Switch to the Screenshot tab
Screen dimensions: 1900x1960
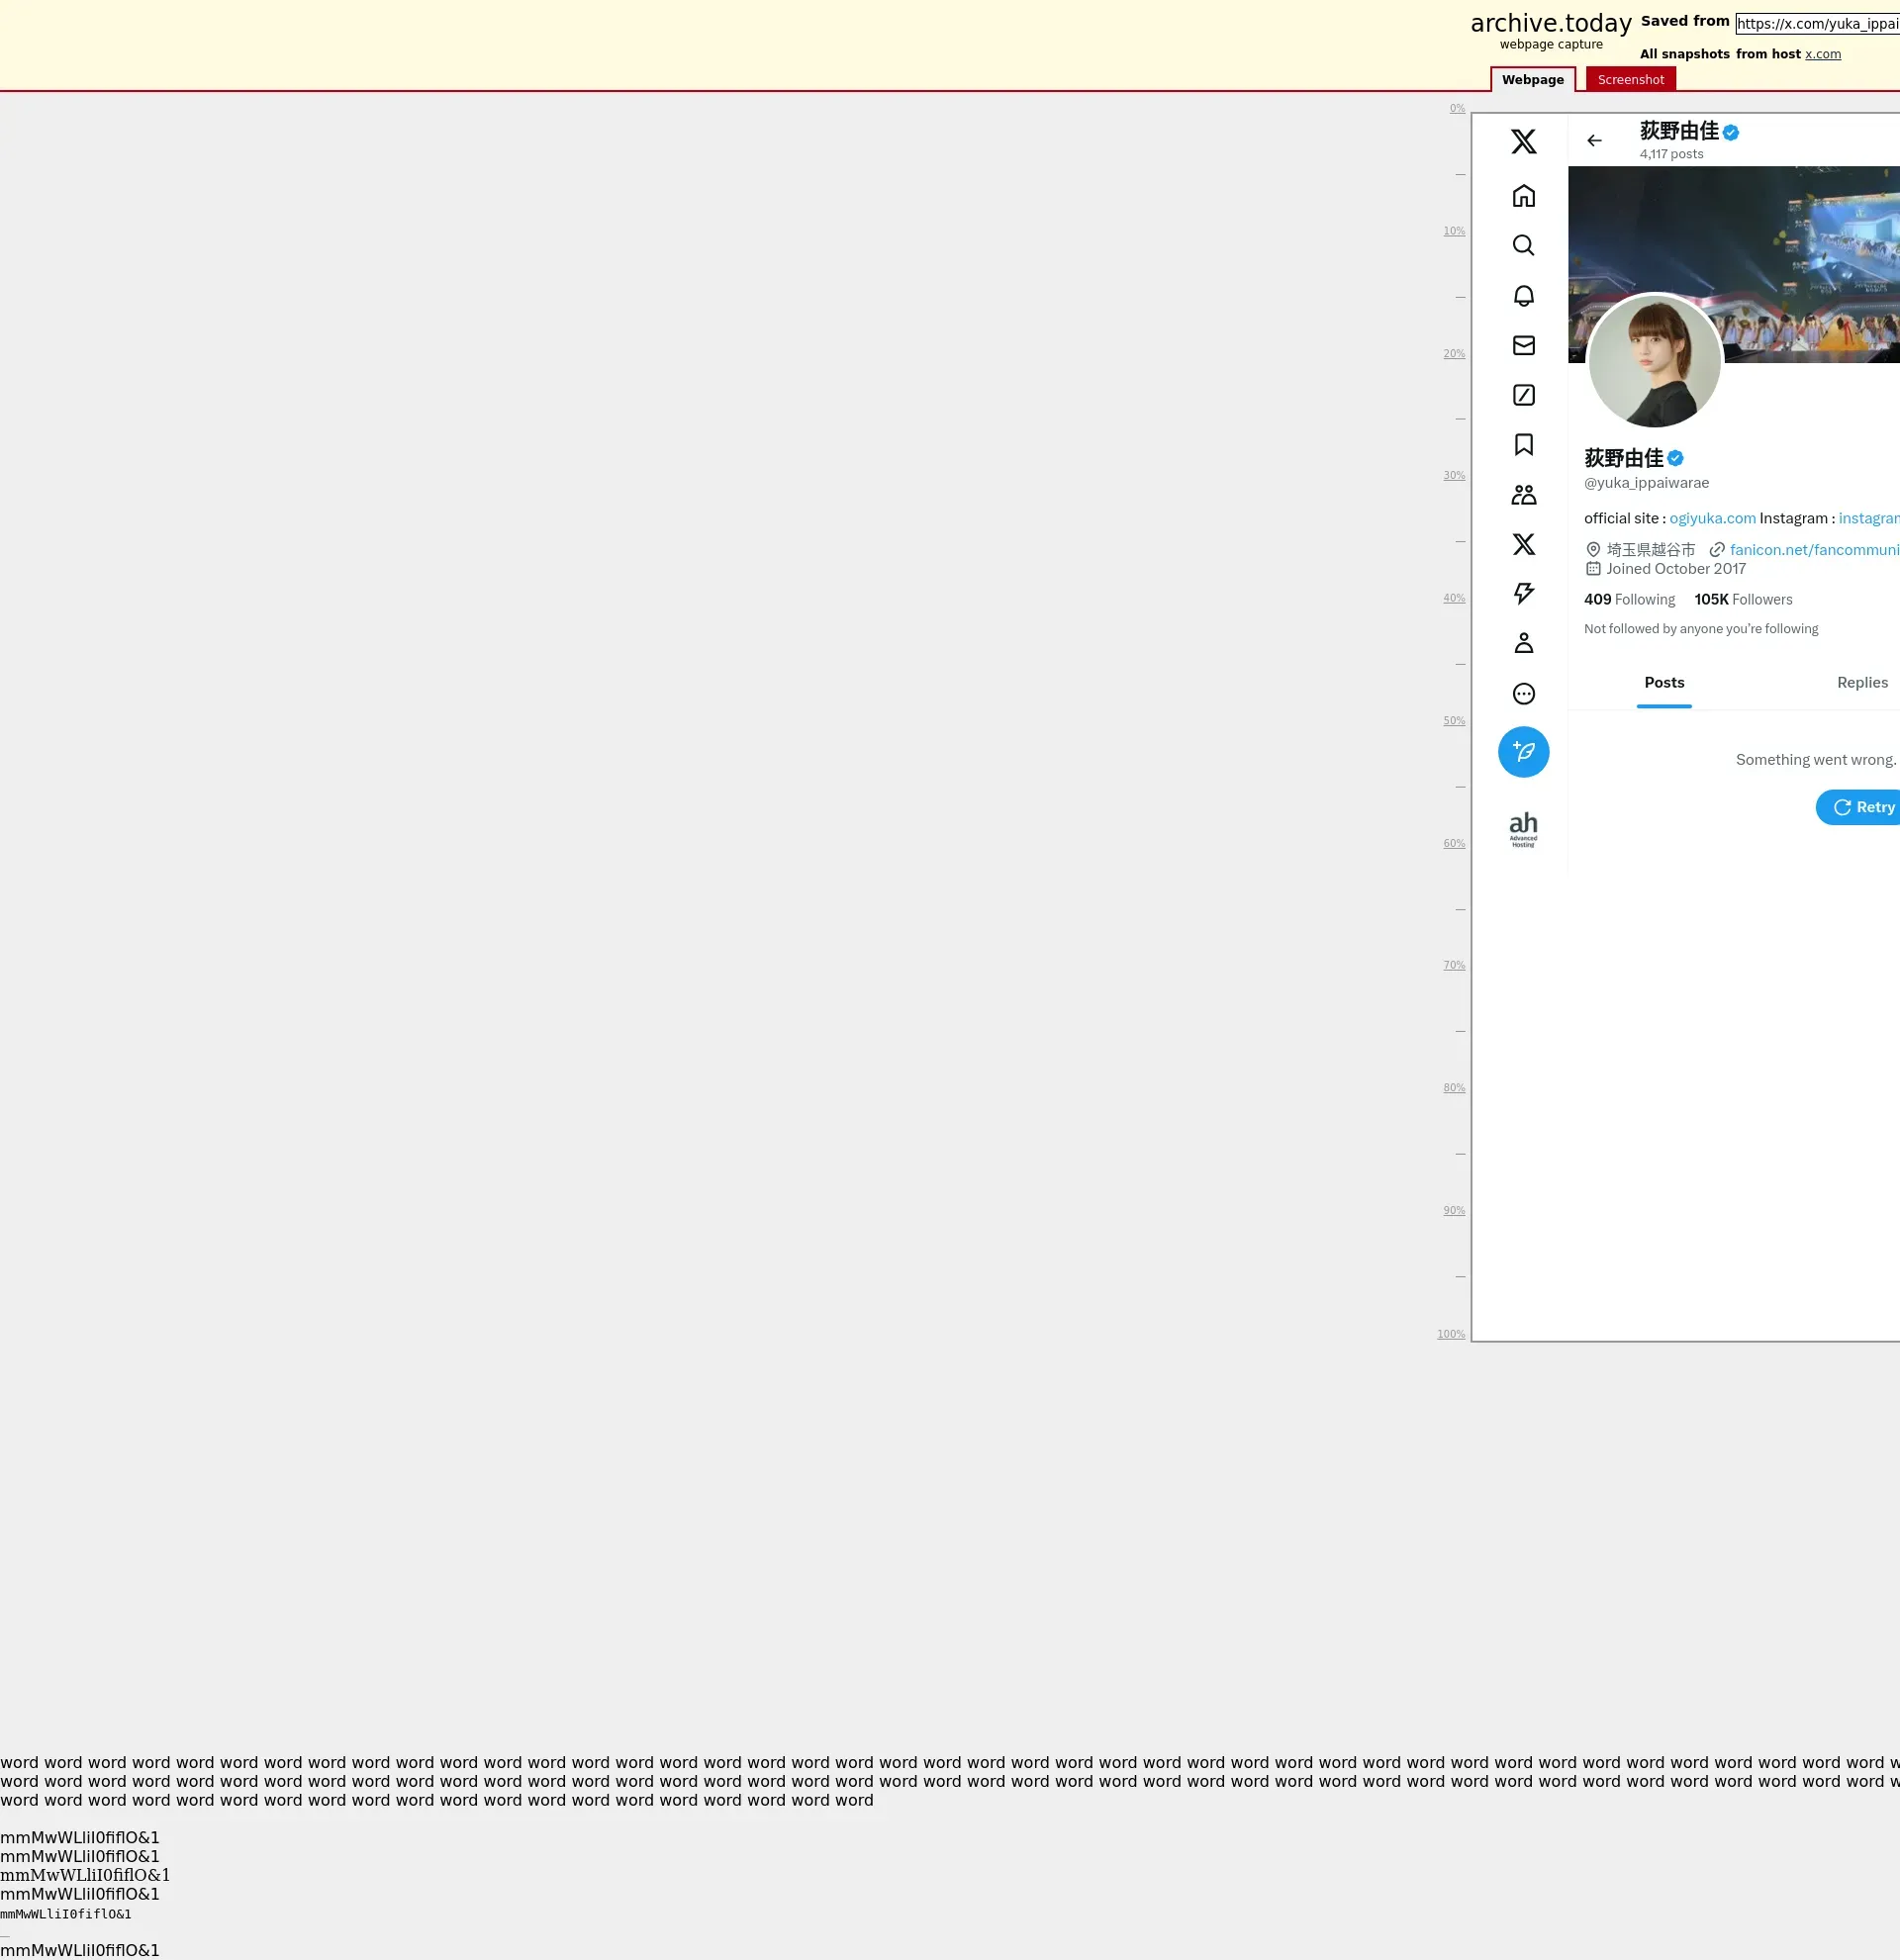pyautogui.click(x=1630, y=80)
